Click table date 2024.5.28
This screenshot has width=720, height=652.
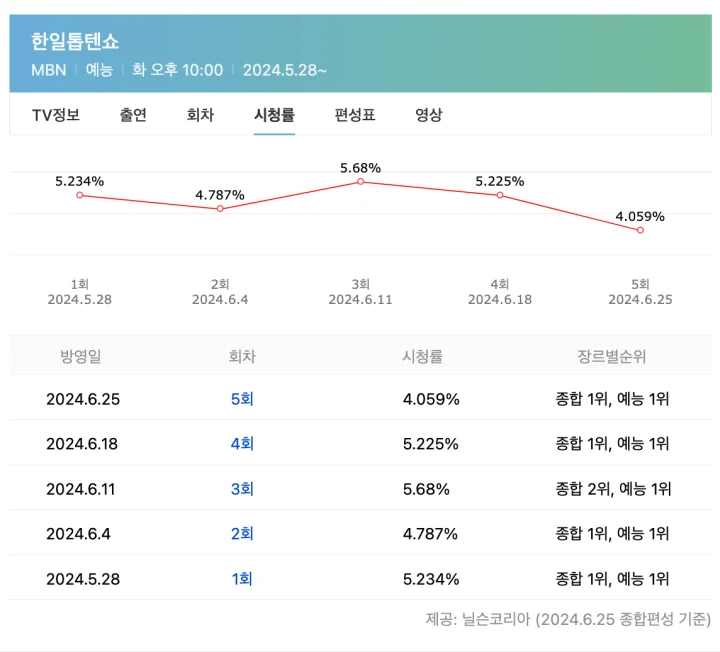[x=83, y=579]
